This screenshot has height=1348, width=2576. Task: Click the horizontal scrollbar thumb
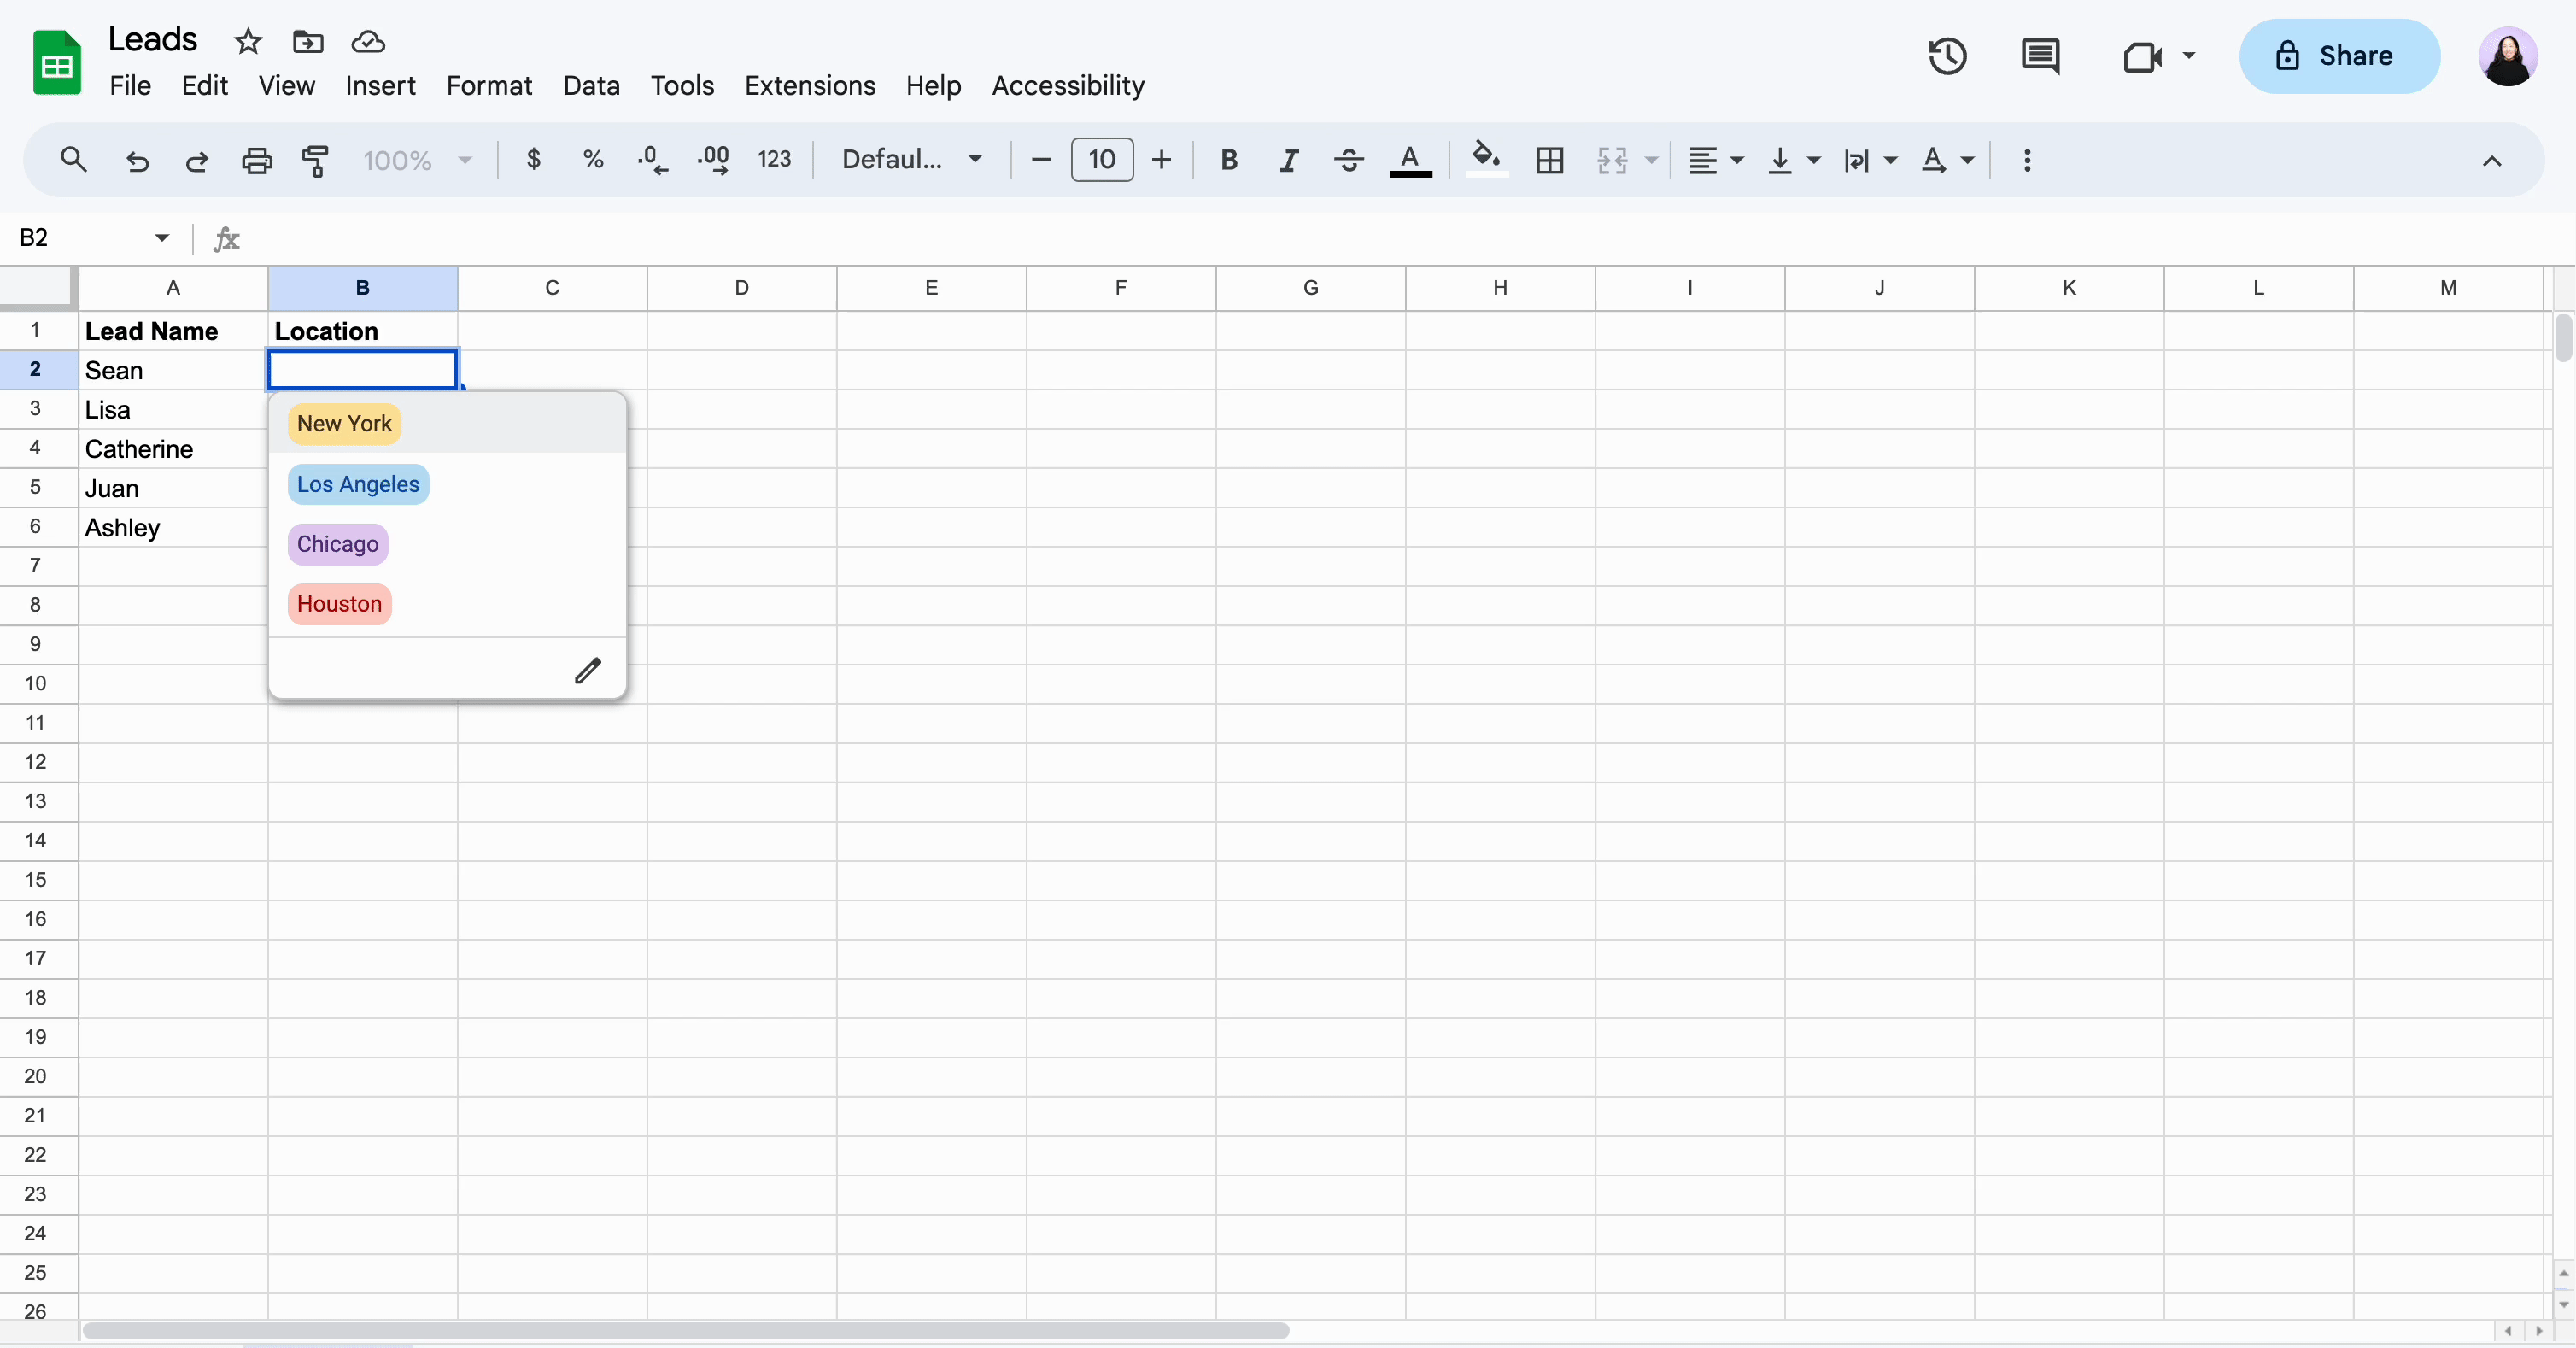(686, 1331)
